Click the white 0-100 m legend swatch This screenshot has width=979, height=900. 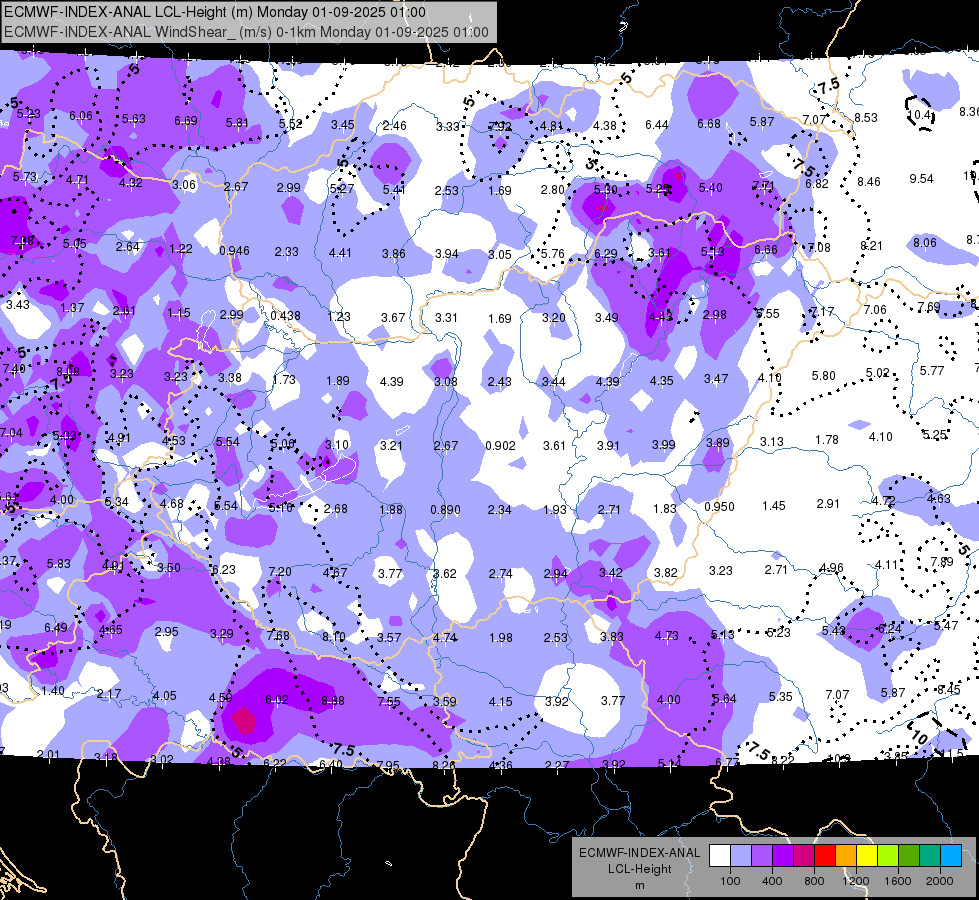point(720,855)
